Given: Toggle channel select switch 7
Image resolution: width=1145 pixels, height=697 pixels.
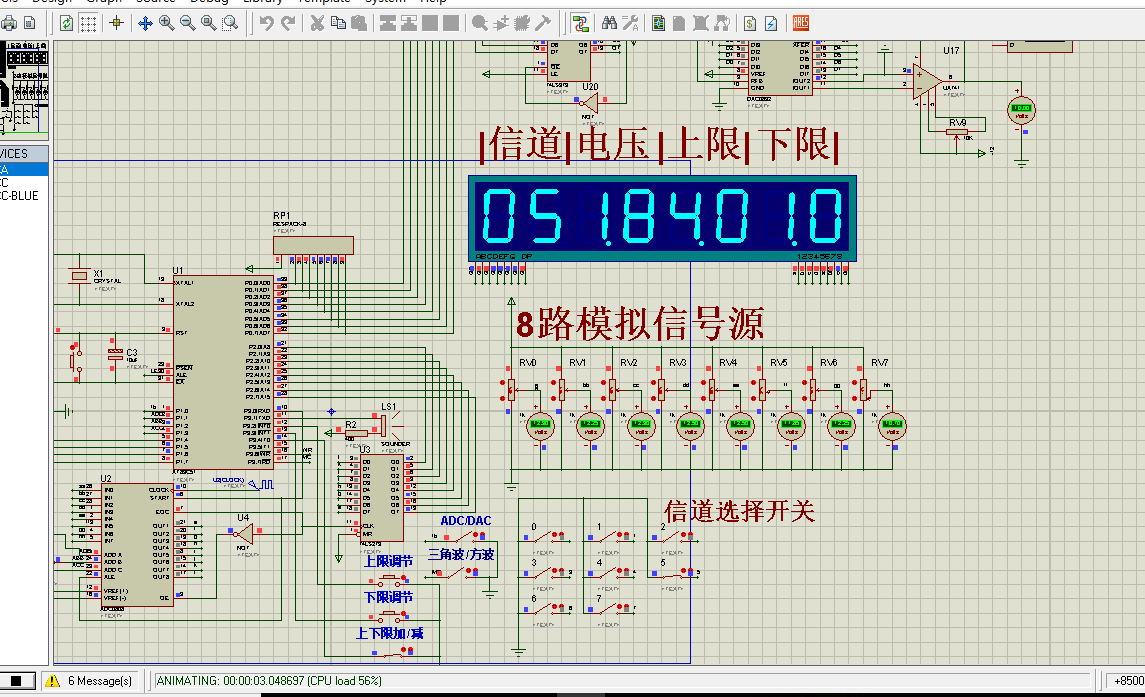Looking at the screenshot, I should [610, 609].
